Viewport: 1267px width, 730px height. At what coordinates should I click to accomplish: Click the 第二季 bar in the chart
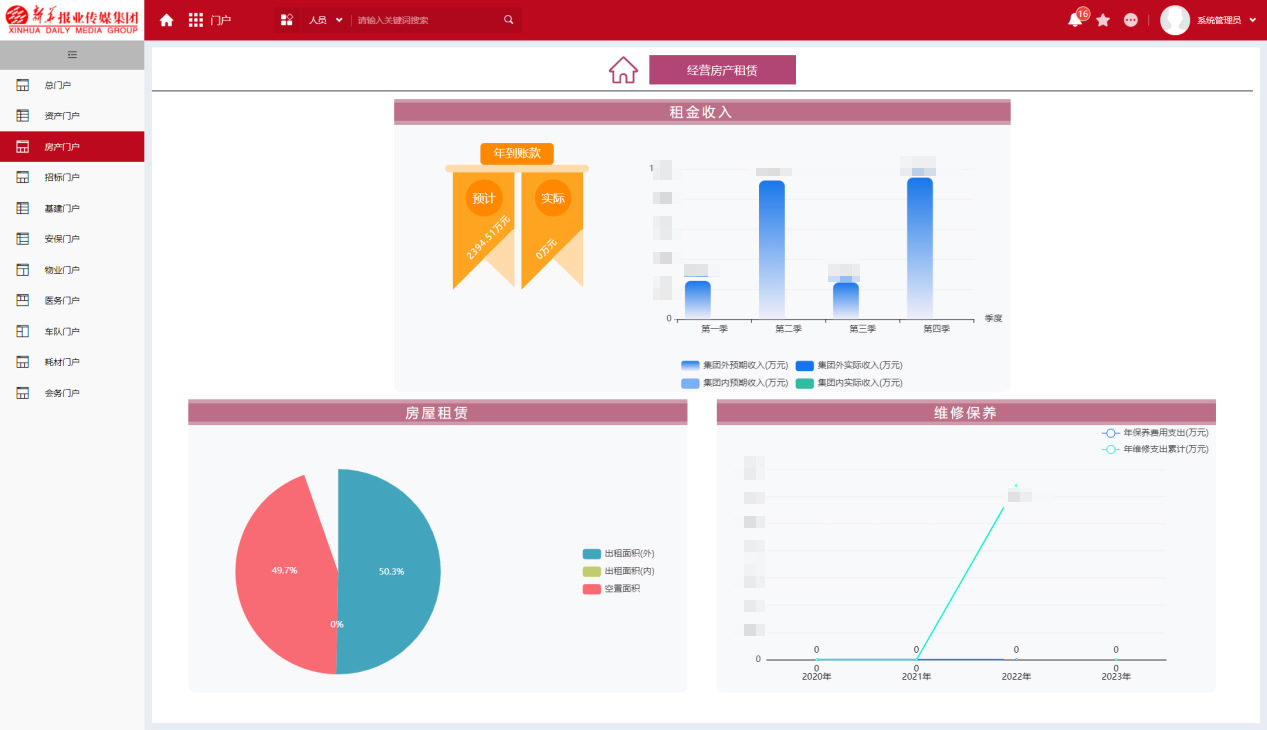(771, 249)
